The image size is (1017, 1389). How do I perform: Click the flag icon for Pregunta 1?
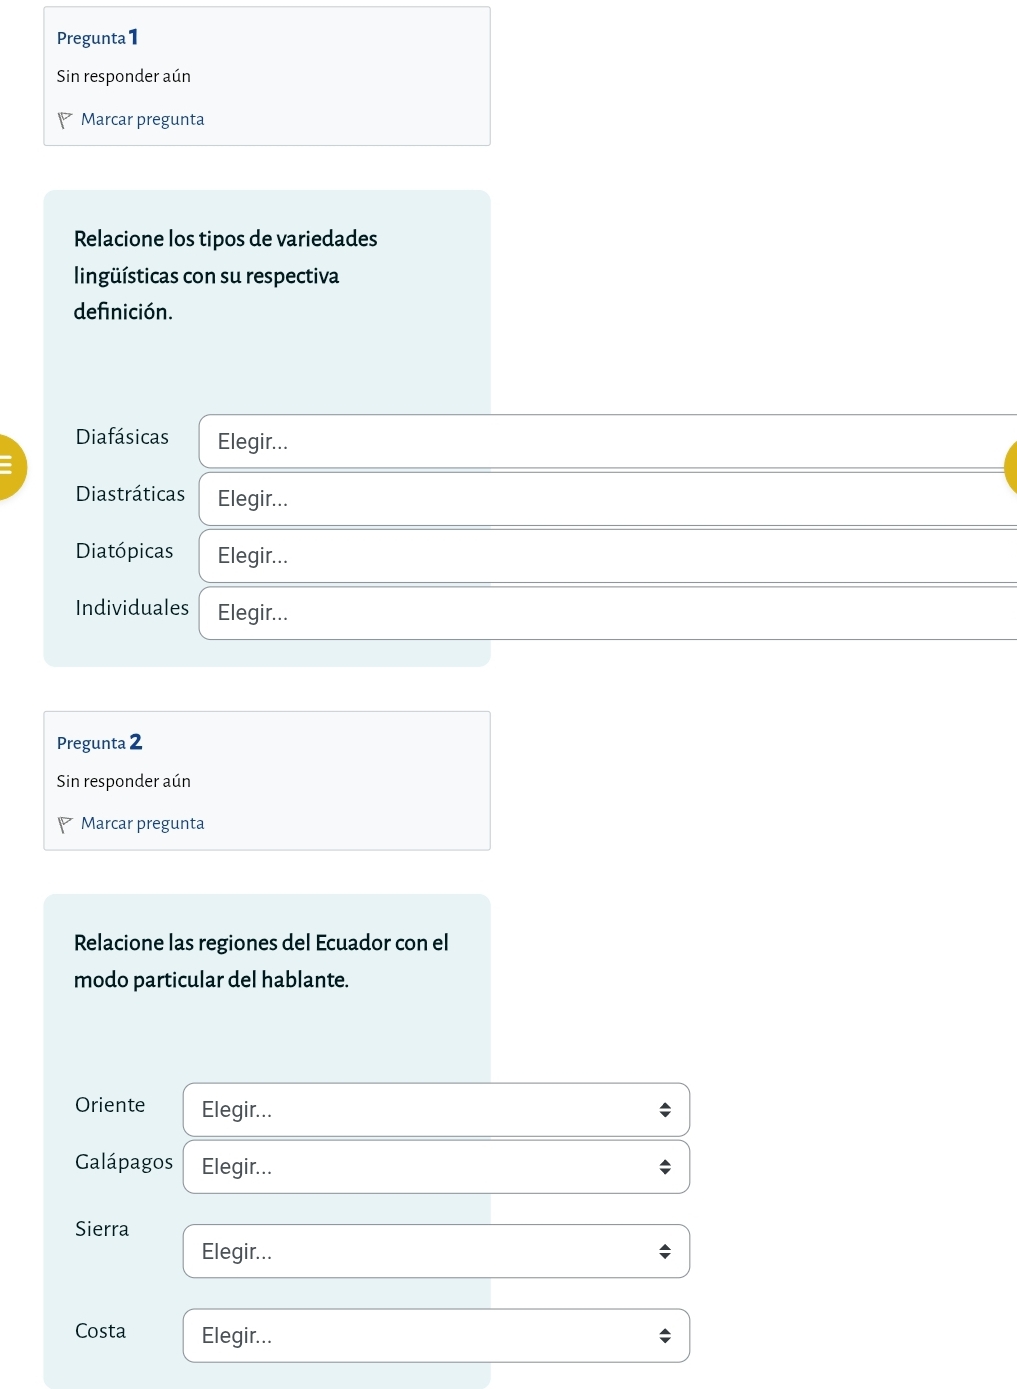pos(65,120)
